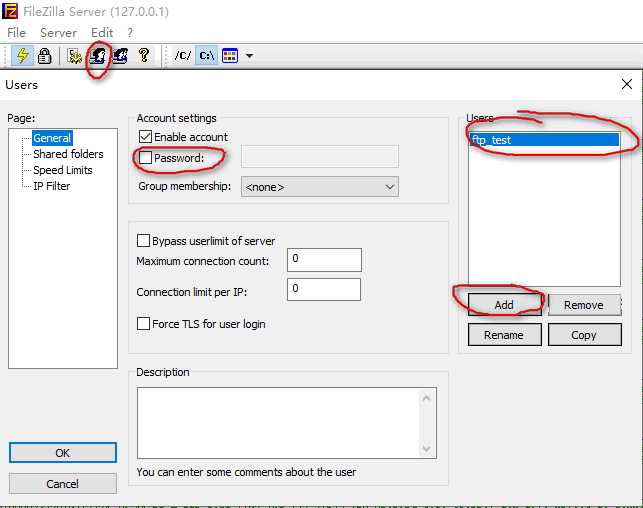The height and width of the screenshot is (508, 643).
Task: Click the FileZilla Server title bar logo
Action: (10, 11)
